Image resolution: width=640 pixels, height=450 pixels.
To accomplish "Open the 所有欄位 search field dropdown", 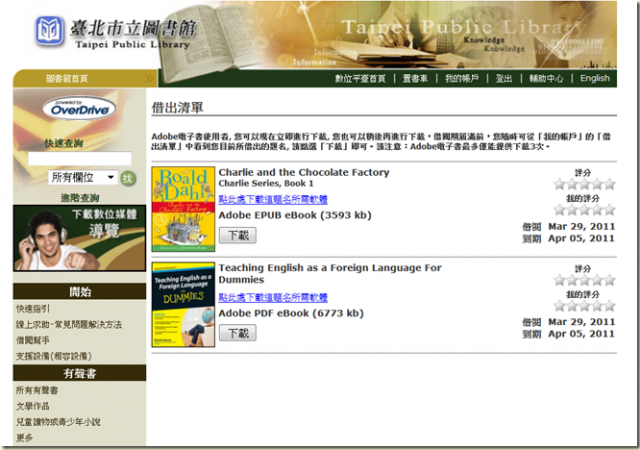I will 83,178.
